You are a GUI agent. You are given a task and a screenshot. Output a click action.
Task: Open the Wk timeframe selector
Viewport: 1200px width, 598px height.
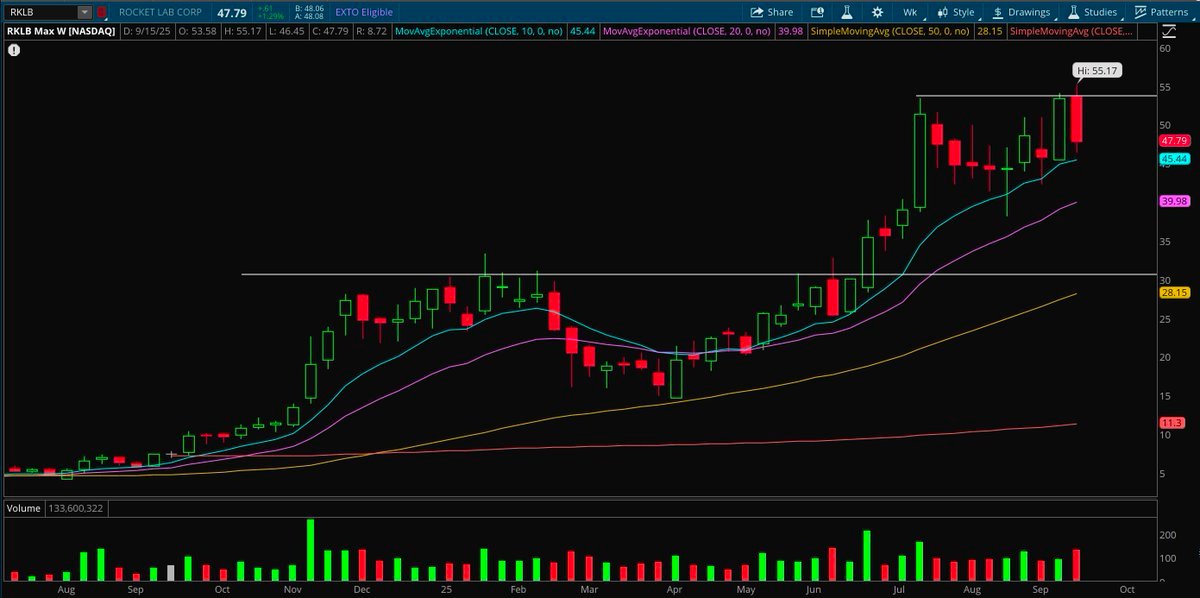pos(910,12)
